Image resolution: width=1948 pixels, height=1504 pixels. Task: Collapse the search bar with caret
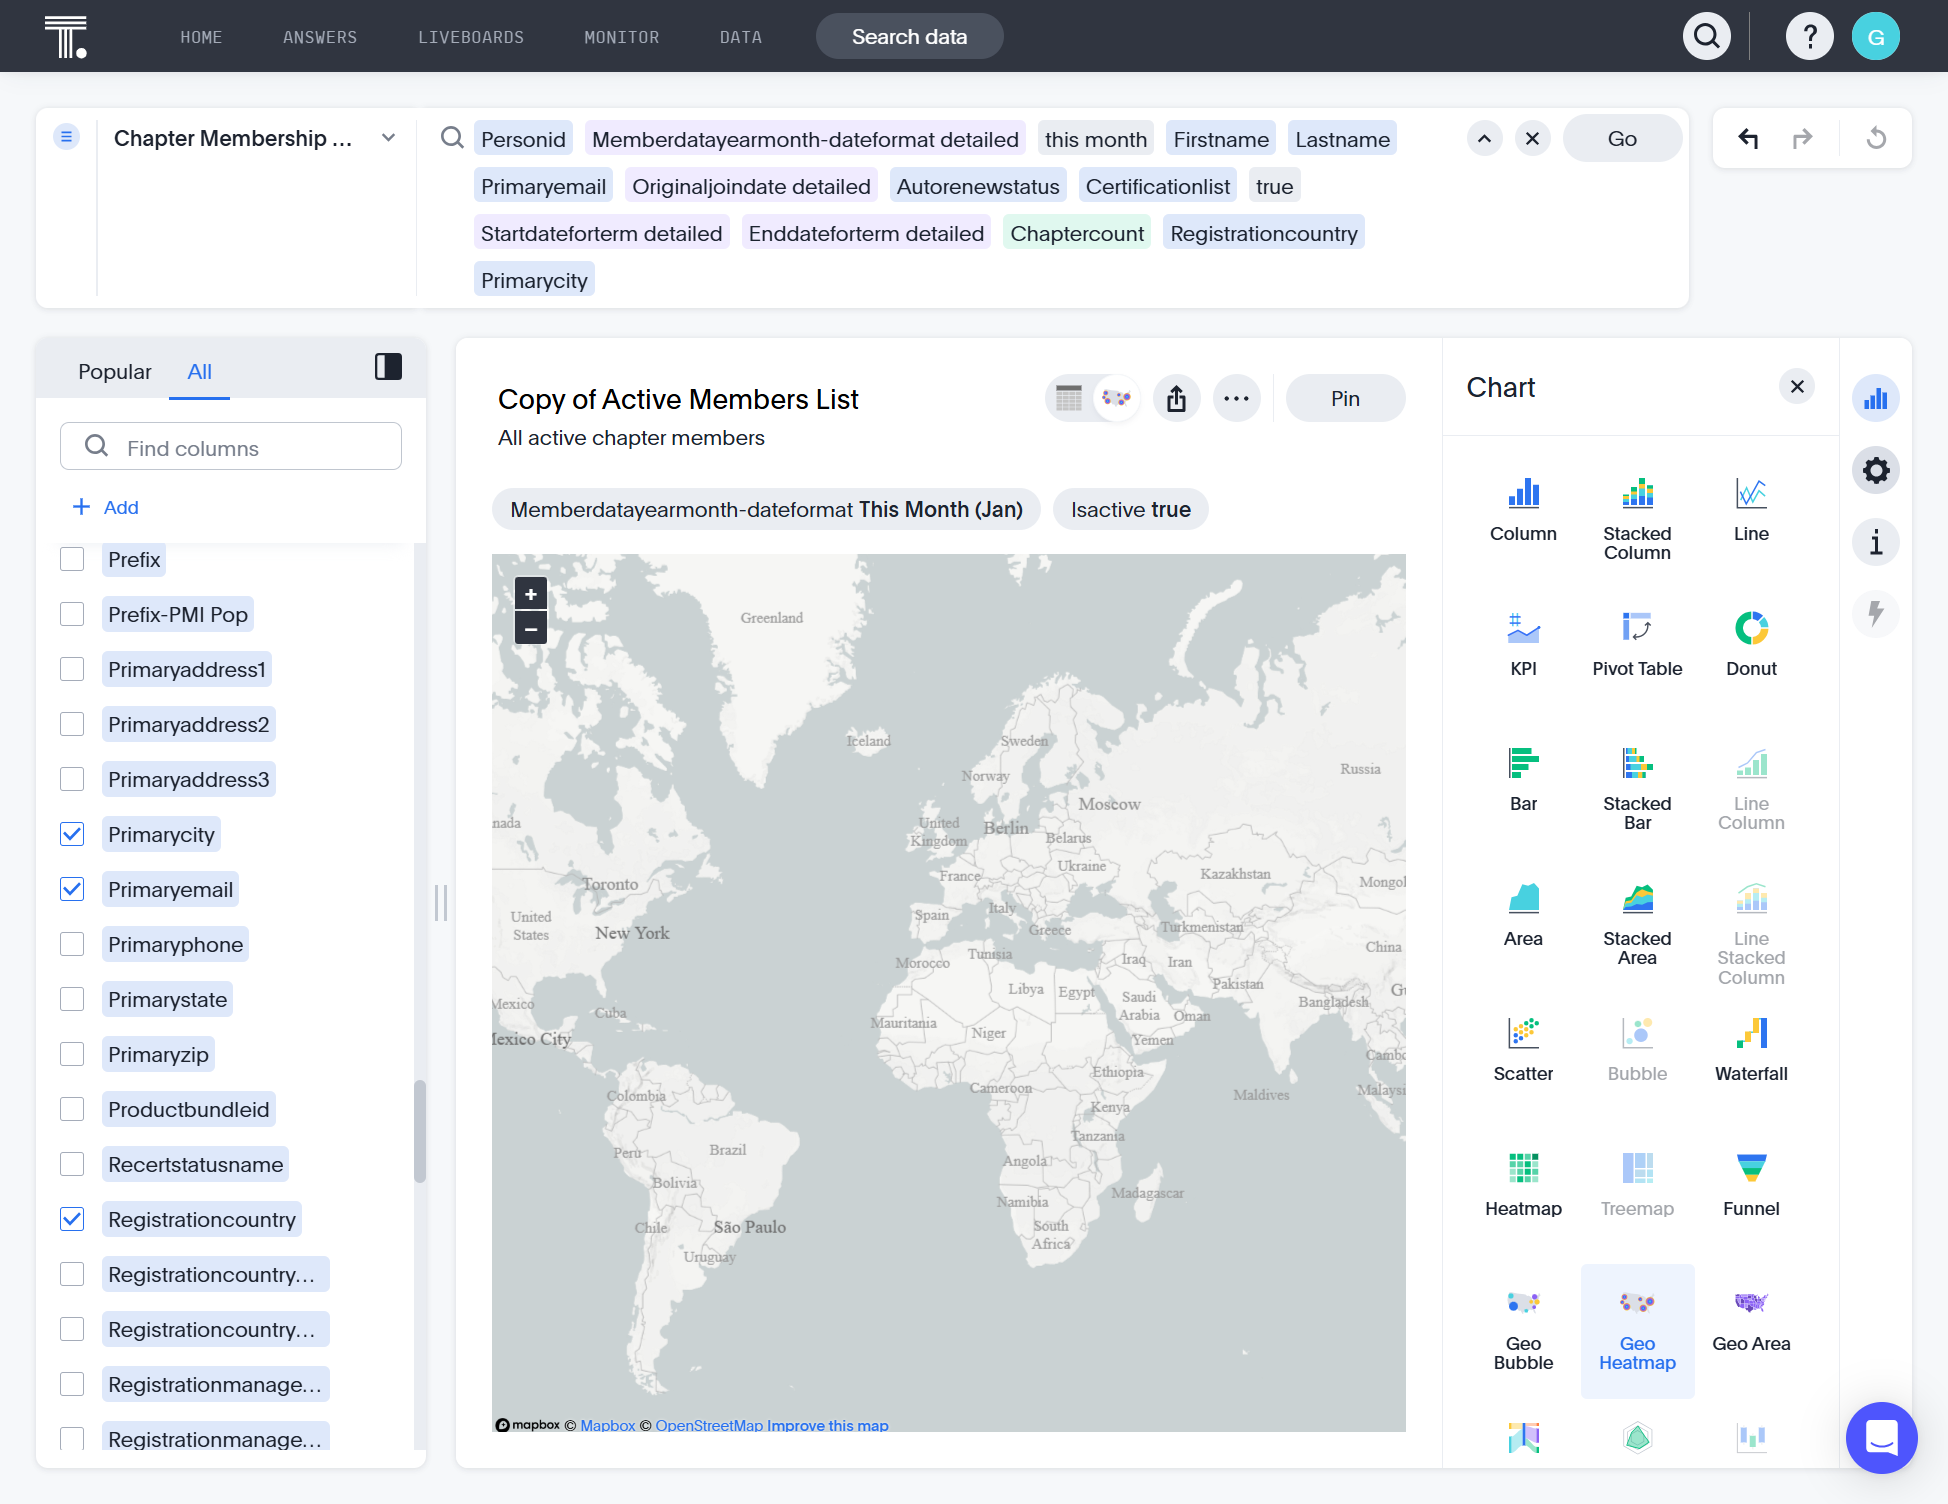point(1484,139)
